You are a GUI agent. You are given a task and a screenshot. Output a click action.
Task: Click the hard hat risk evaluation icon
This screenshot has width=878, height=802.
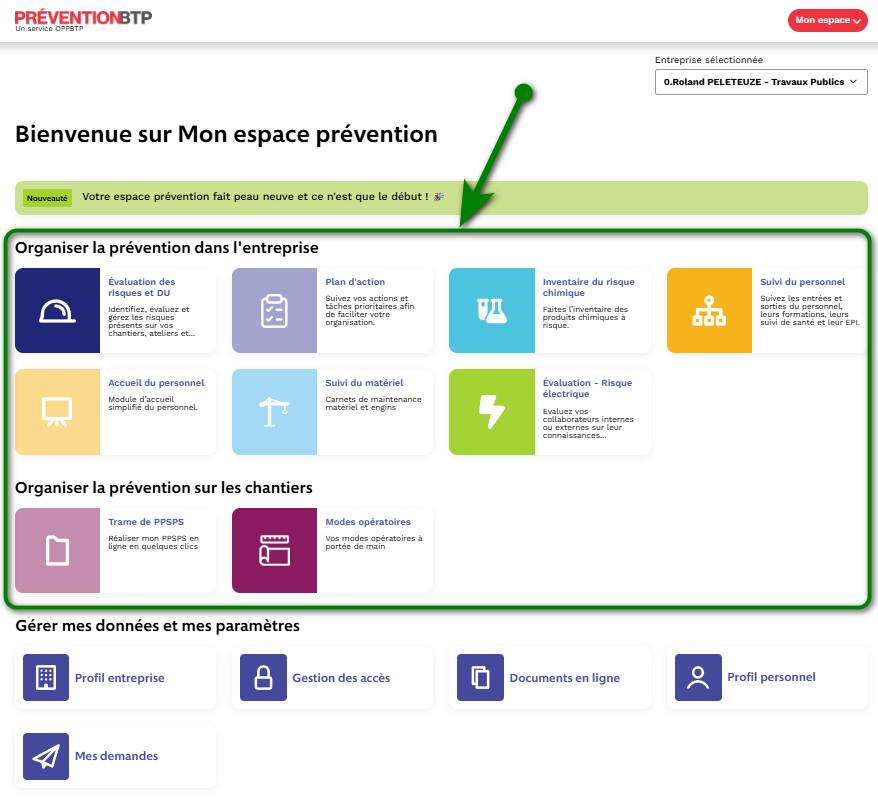click(x=57, y=311)
